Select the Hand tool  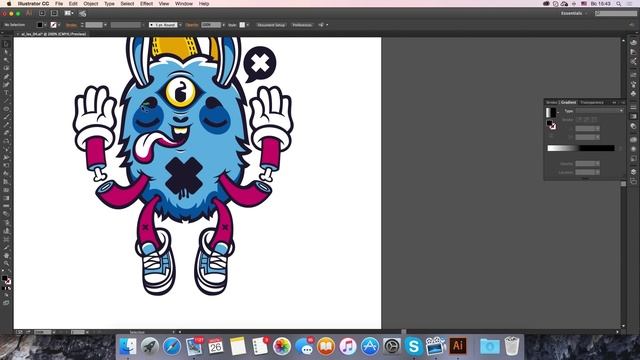point(6,255)
